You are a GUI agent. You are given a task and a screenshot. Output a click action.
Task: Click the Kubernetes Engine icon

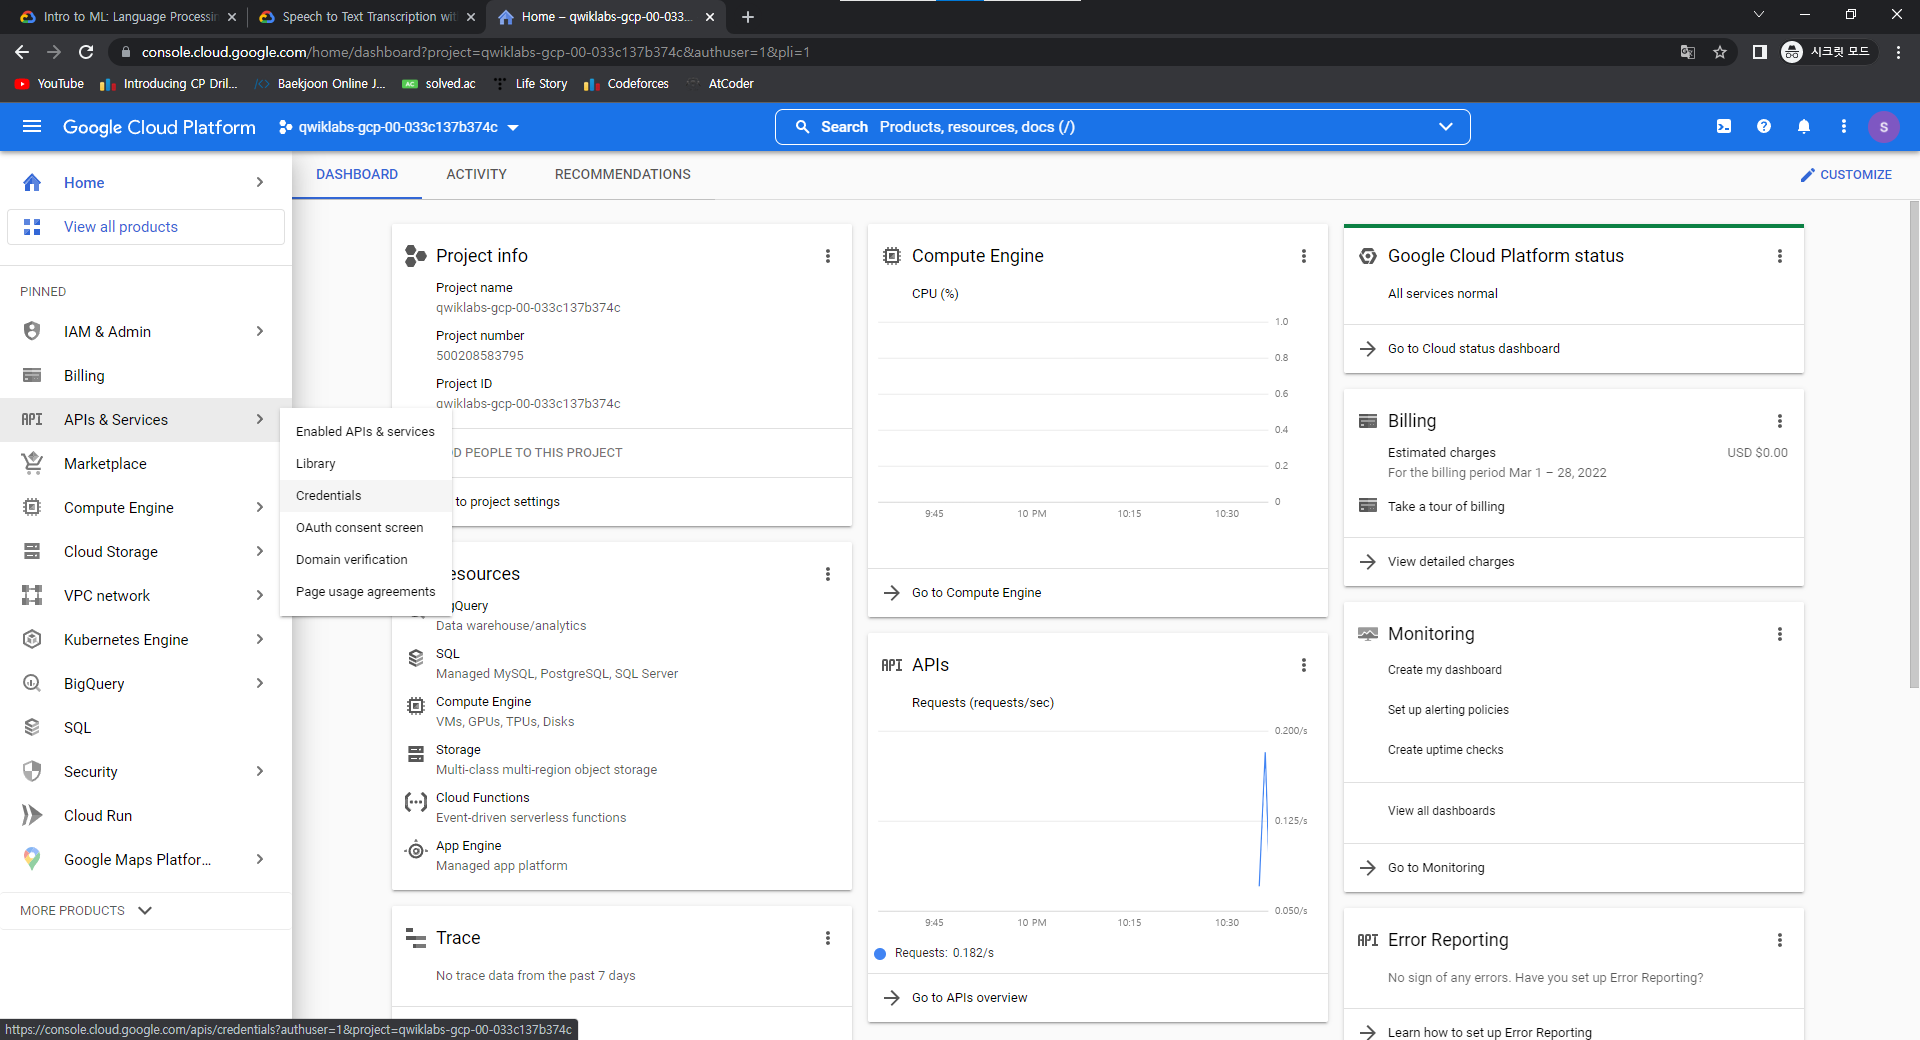pyautogui.click(x=32, y=639)
